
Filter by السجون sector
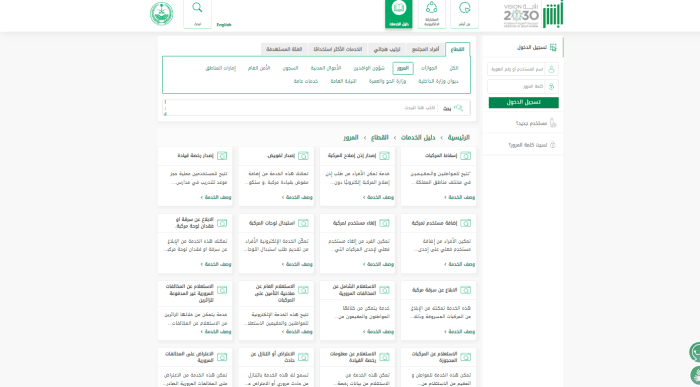pos(290,68)
